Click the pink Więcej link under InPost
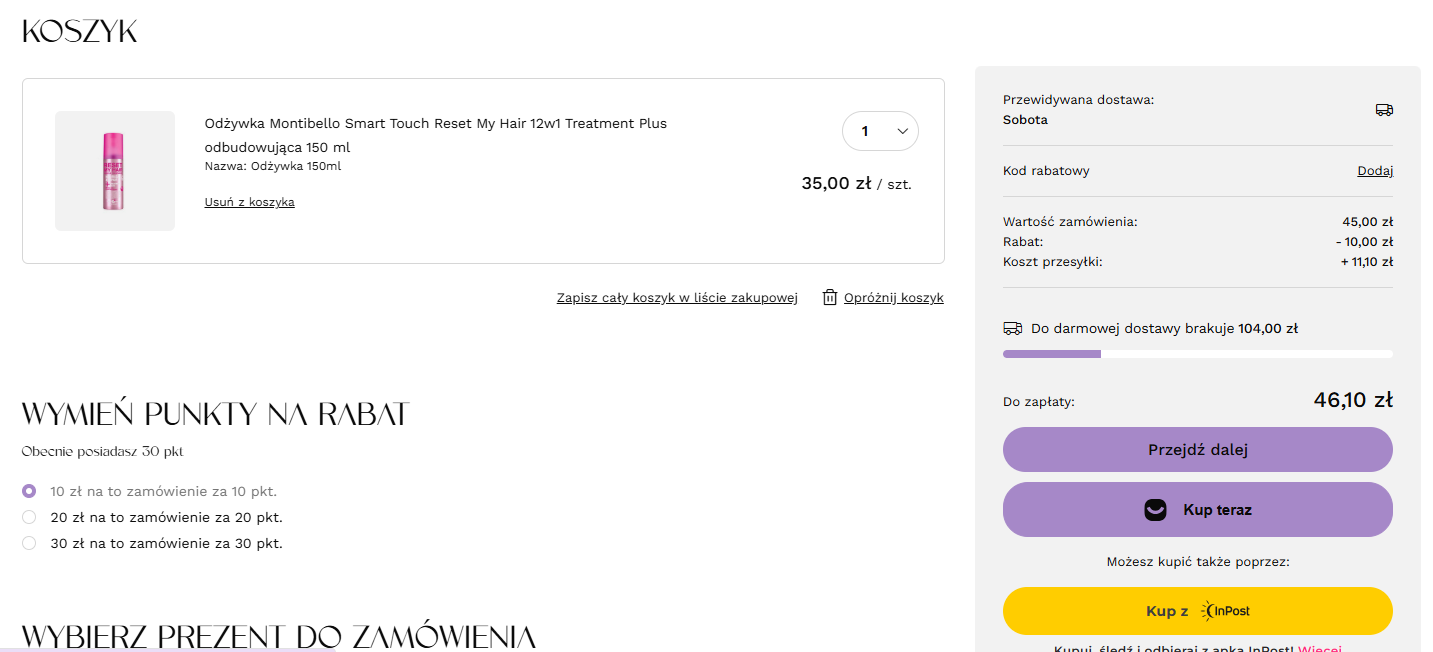Screen dimensions: 1433x652 pos(1319,648)
